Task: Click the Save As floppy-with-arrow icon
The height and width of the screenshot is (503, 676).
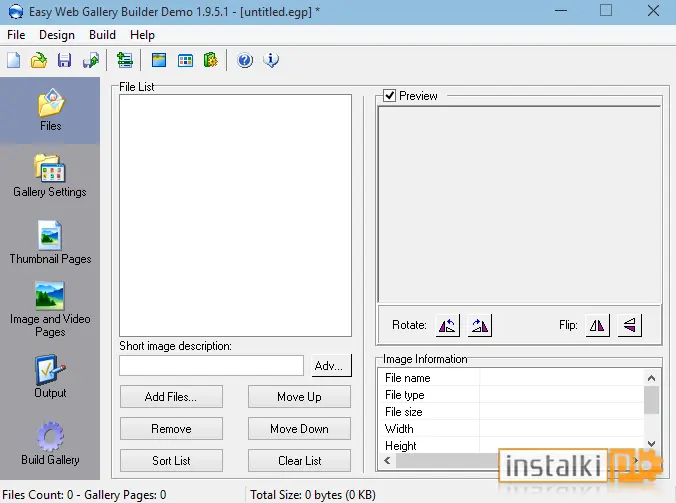Action: click(x=91, y=60)
